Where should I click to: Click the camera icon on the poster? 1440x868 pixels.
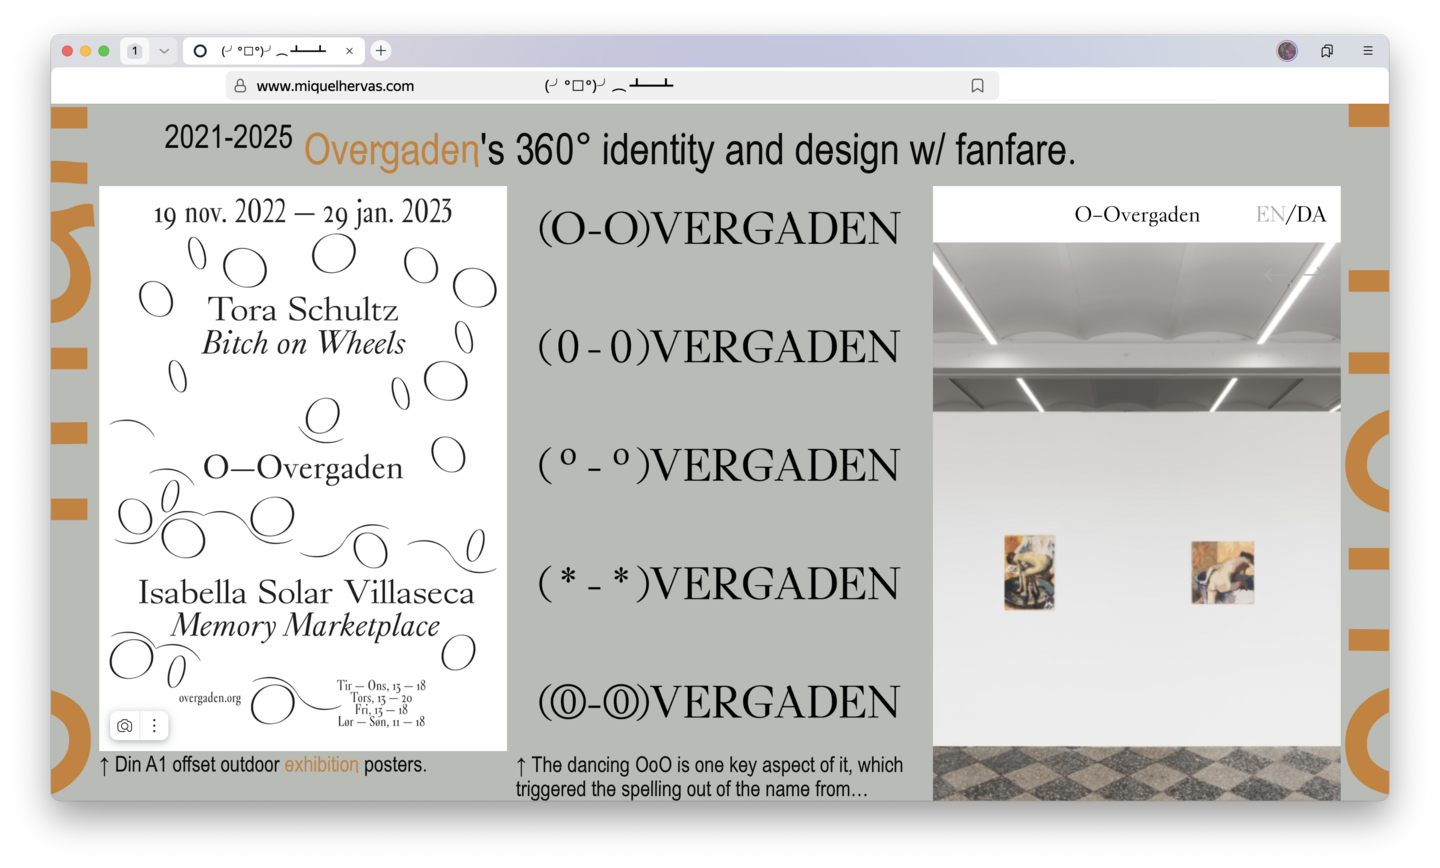pyautogui.click(x=125, y=726)
